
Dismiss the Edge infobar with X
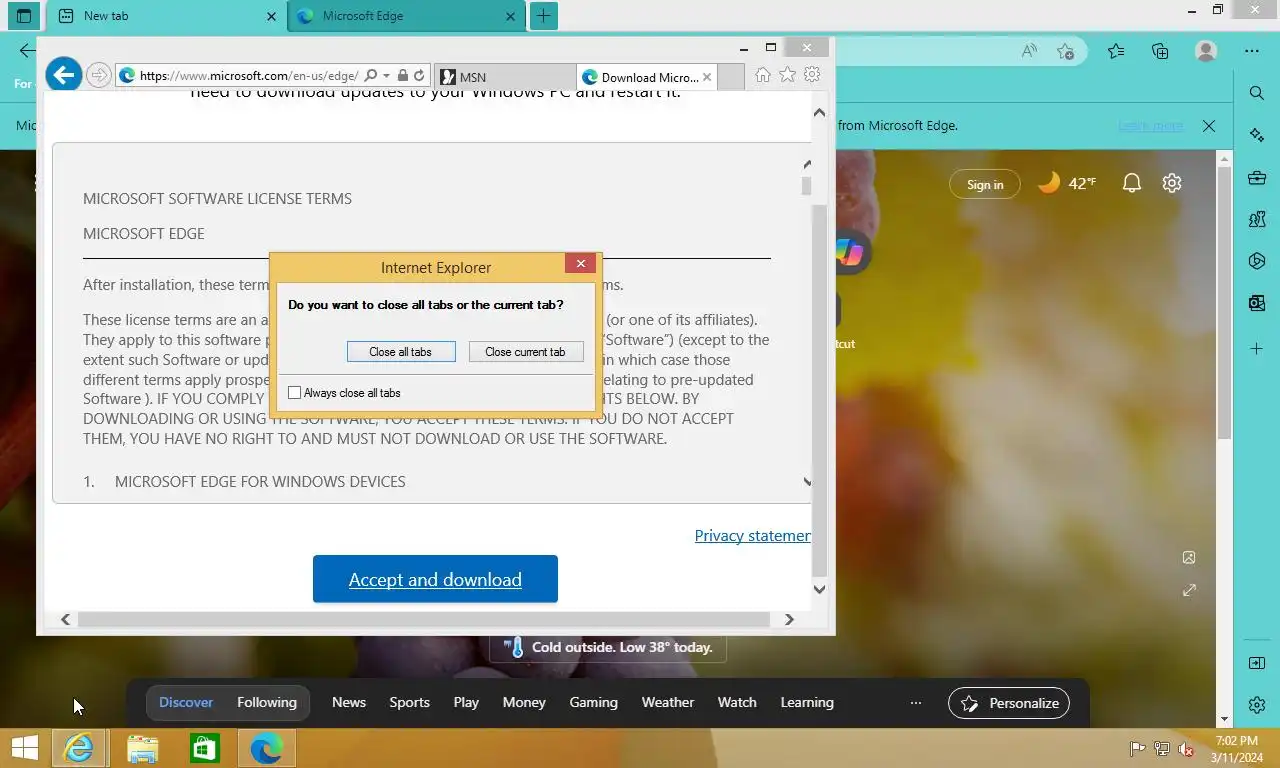(x=1209, y=126)
